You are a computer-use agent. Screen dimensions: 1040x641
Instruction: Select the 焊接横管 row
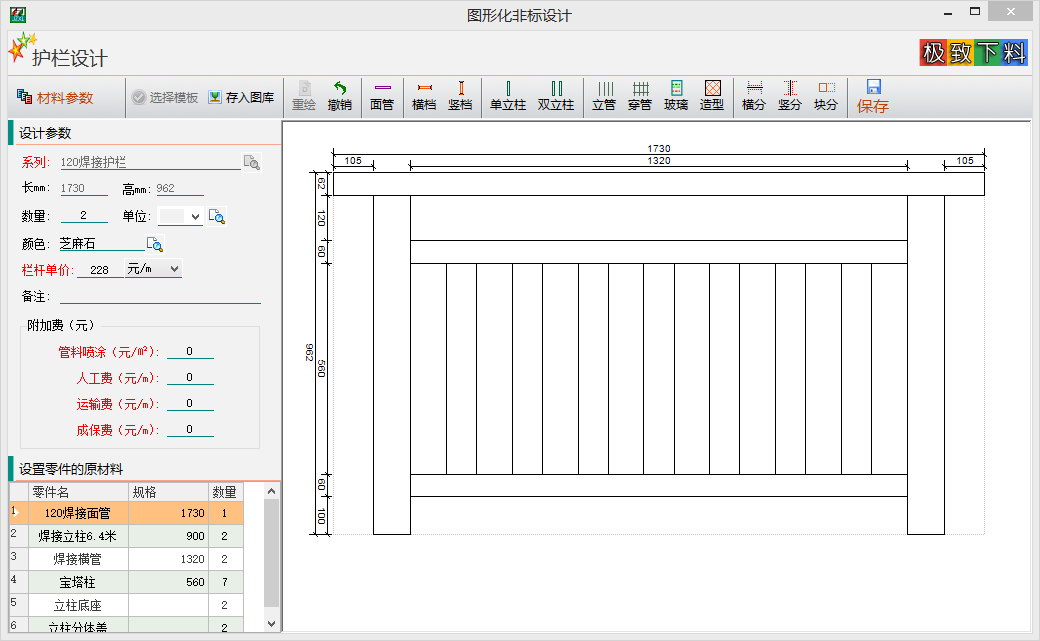pyautogui.click(x=127, y=559)
